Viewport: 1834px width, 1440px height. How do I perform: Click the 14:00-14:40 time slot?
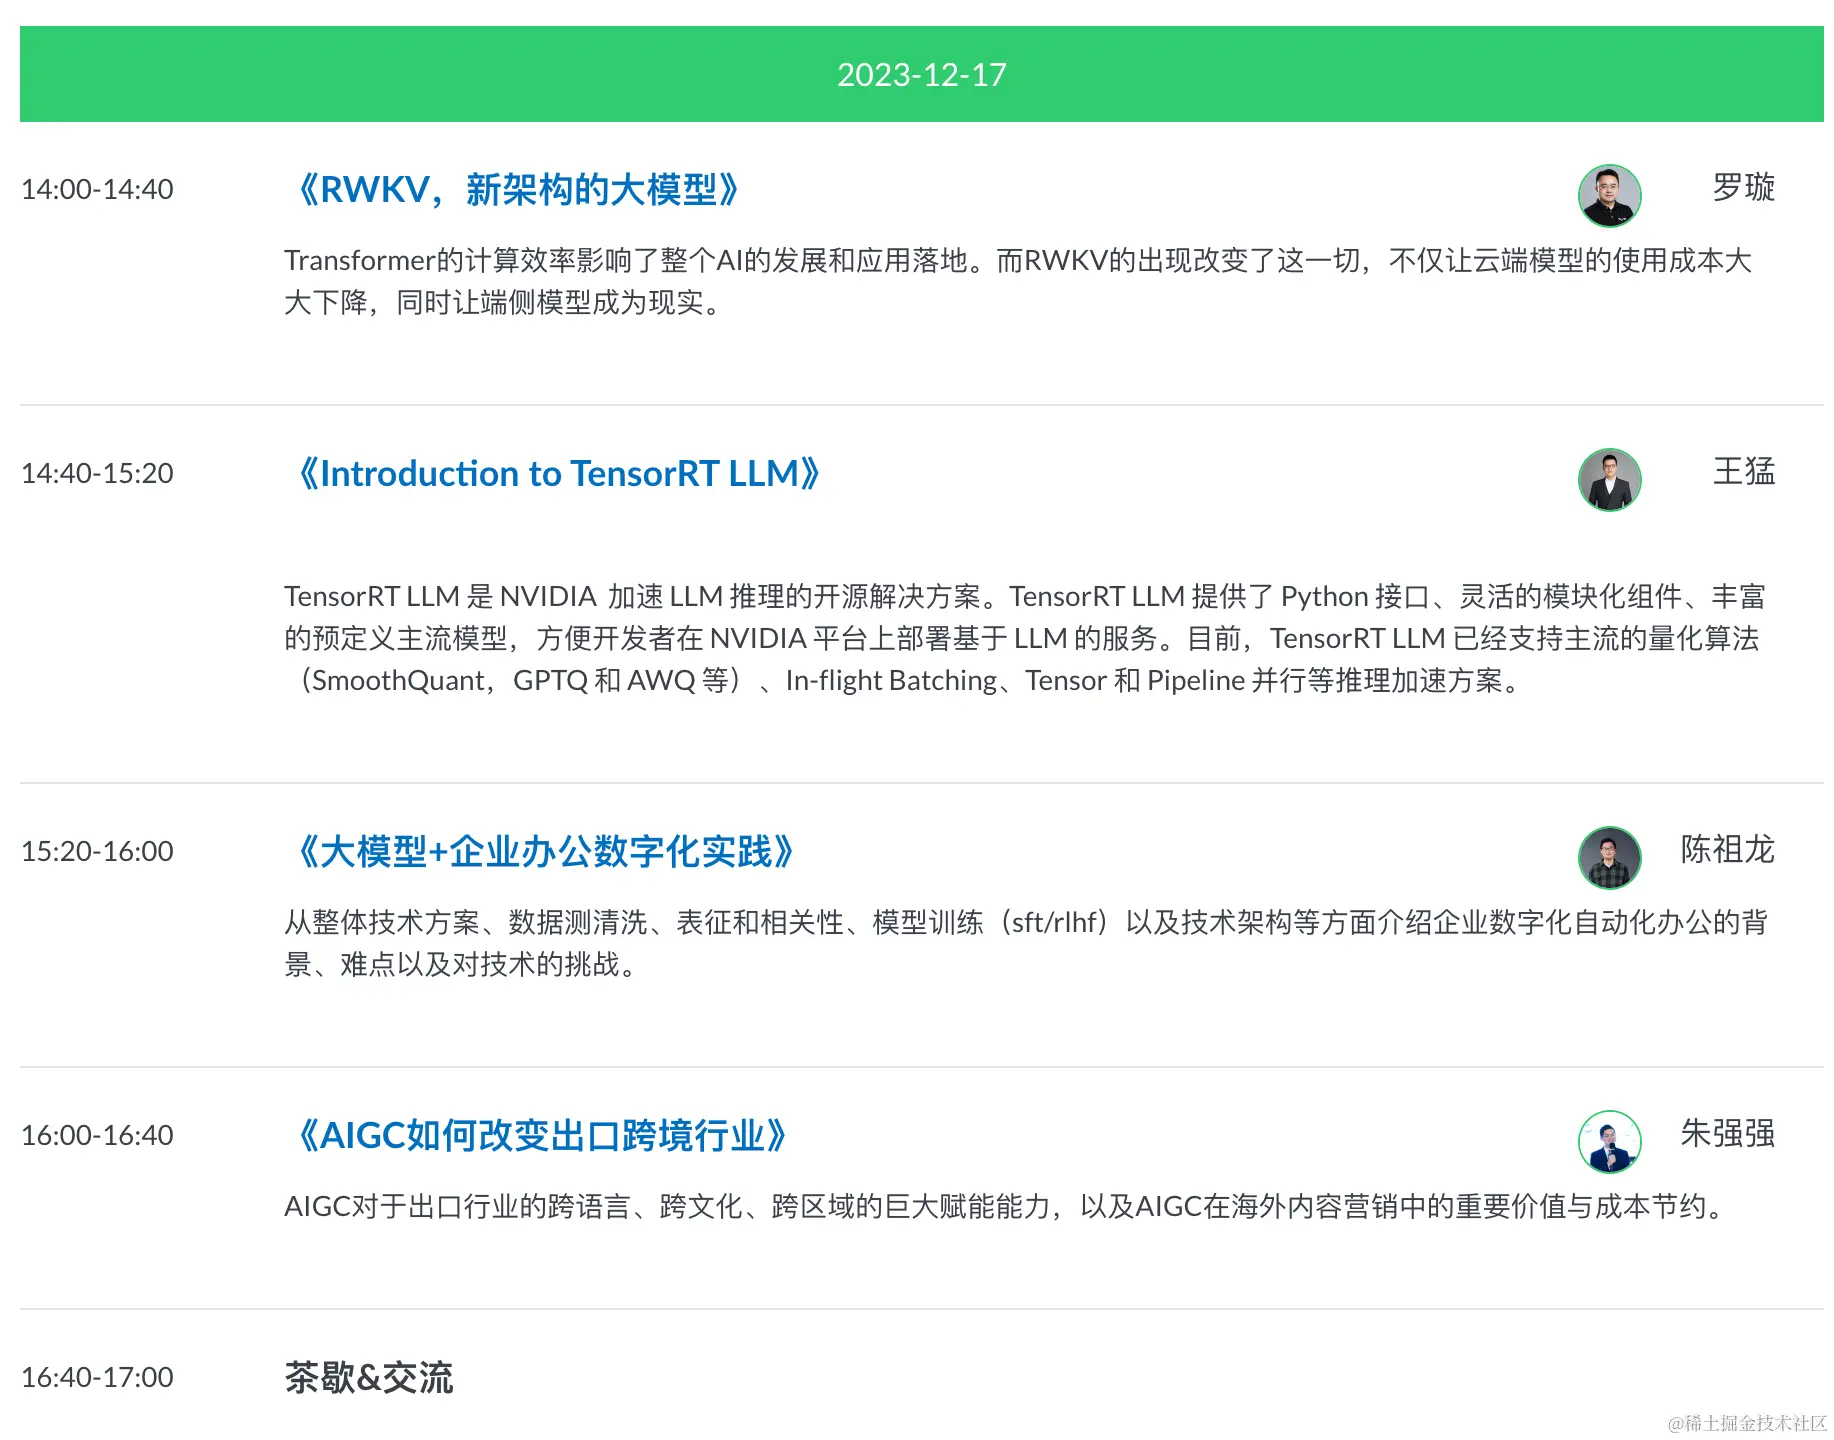pyautogui.click(x=97, y=189)
